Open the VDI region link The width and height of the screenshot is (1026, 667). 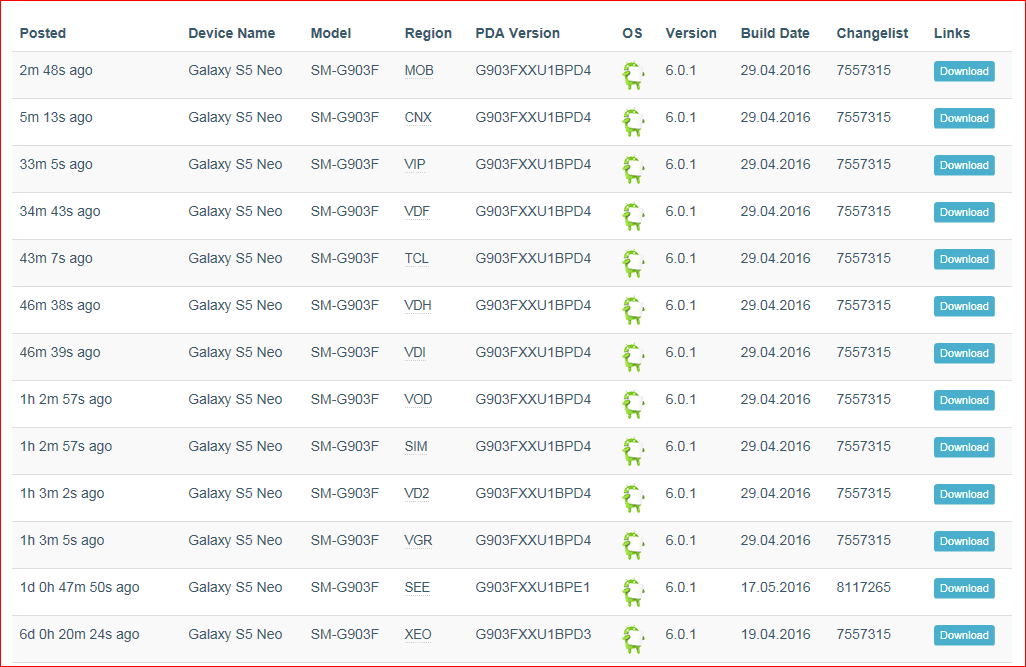point(415,353)
